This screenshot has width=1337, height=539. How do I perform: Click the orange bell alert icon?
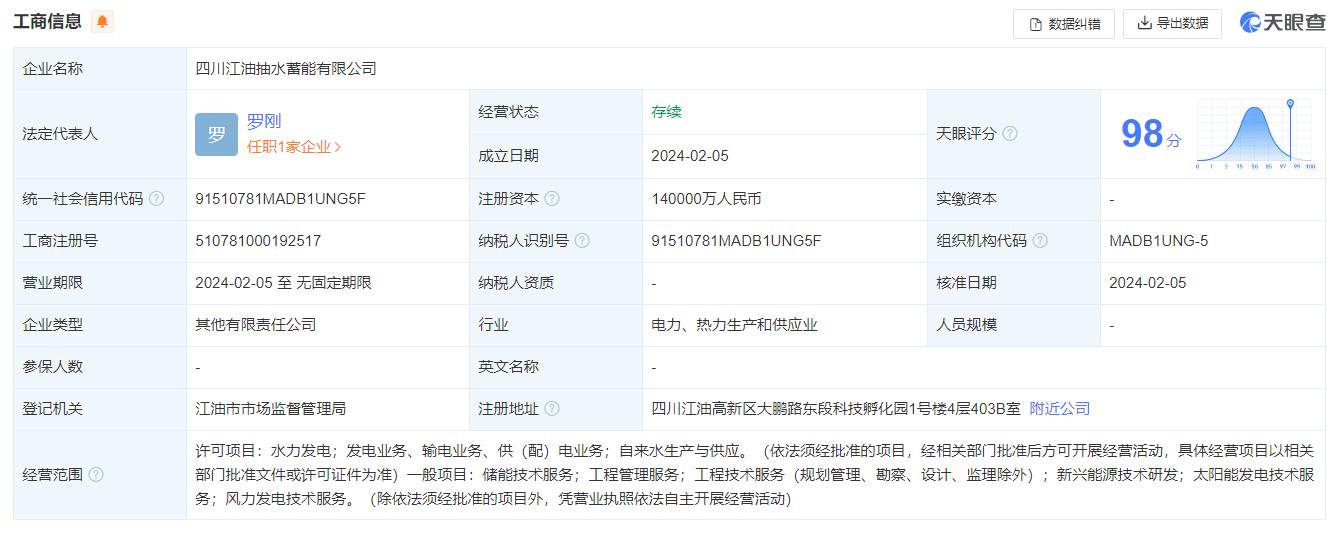pyautogui.click(x=102, y=22)
